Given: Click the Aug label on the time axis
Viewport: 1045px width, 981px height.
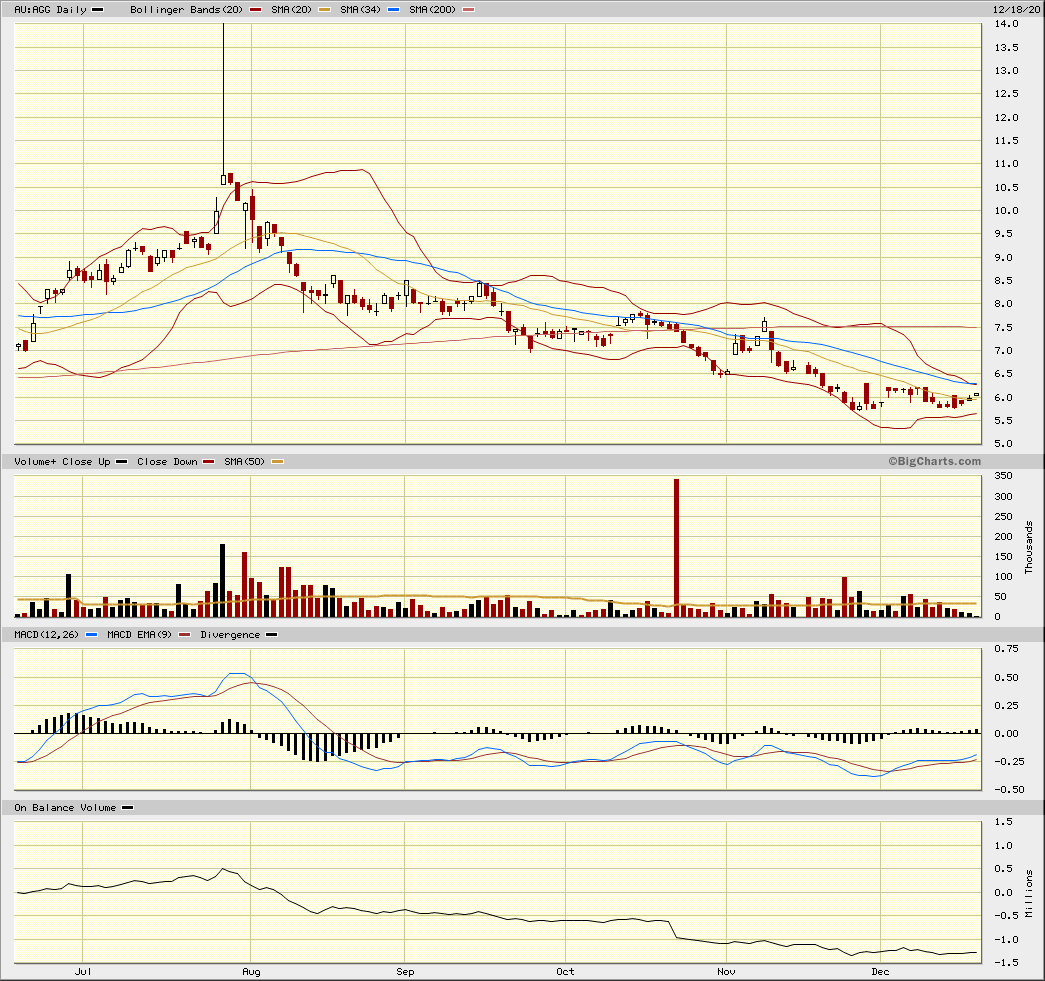Looking at the screenshot, I should 251,972.
